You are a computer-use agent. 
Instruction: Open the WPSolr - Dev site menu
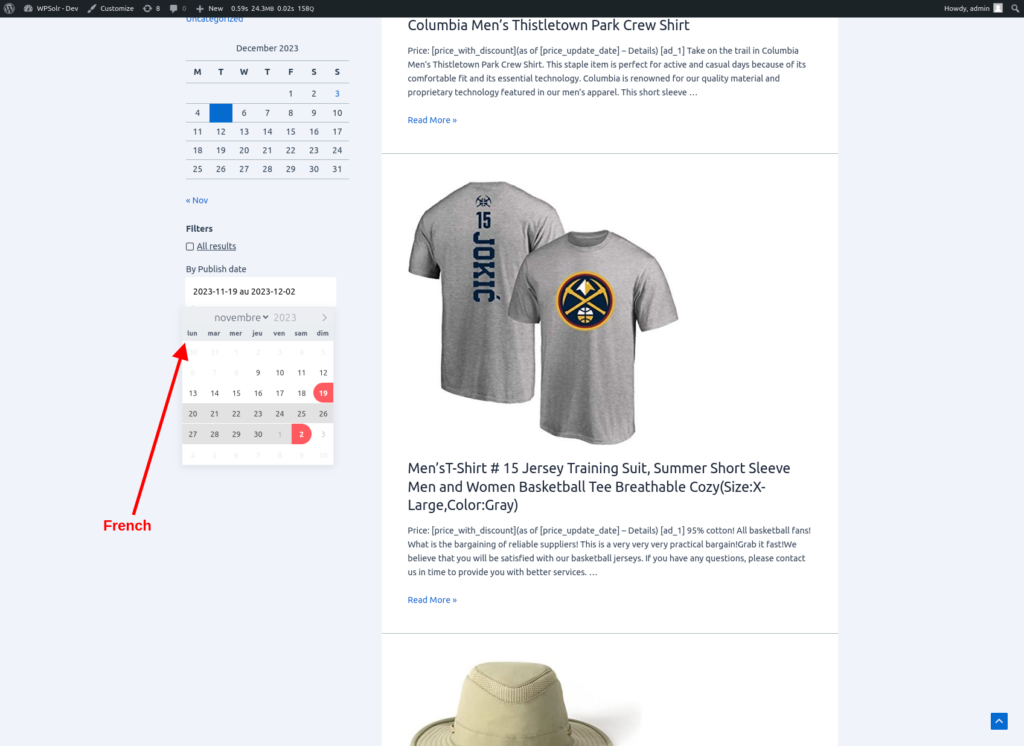(x=51, y=8)
